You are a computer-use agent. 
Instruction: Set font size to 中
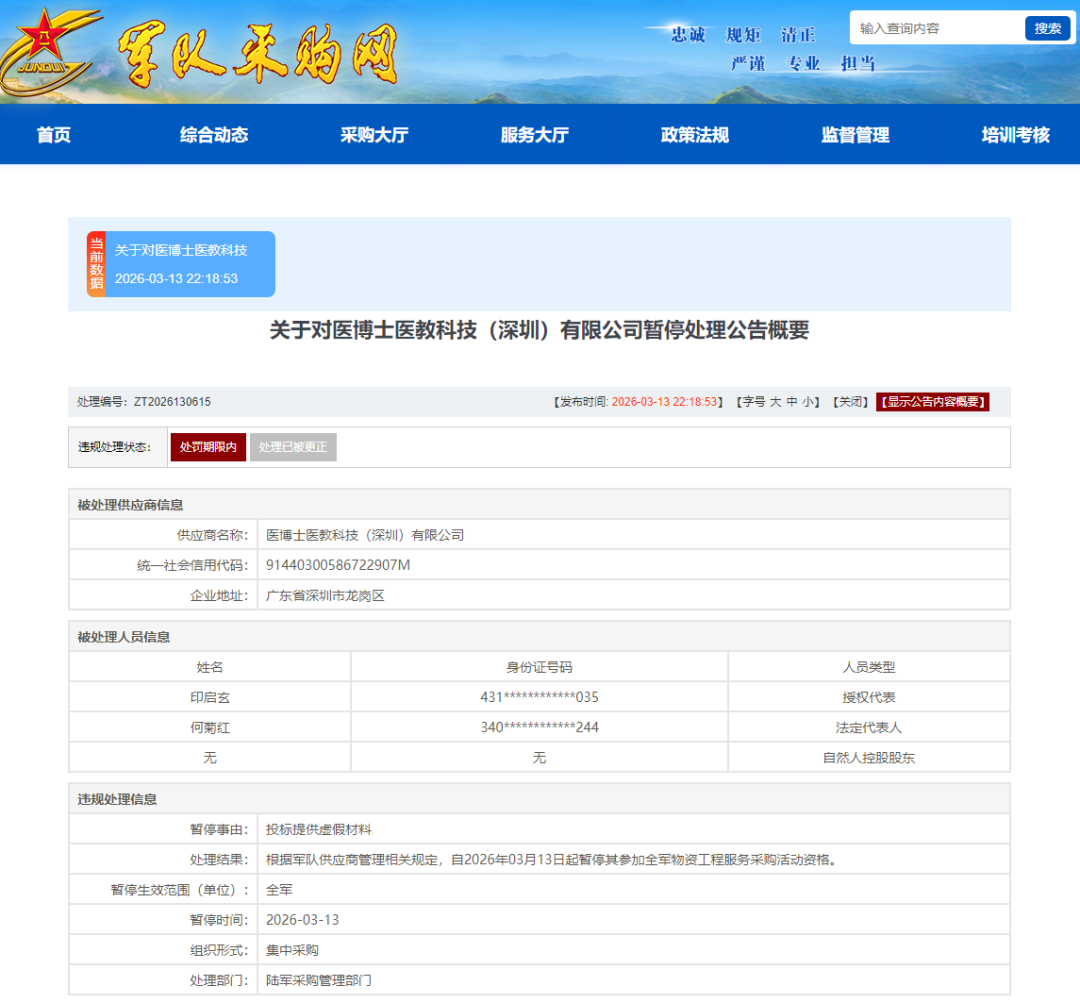coord(790,398)
